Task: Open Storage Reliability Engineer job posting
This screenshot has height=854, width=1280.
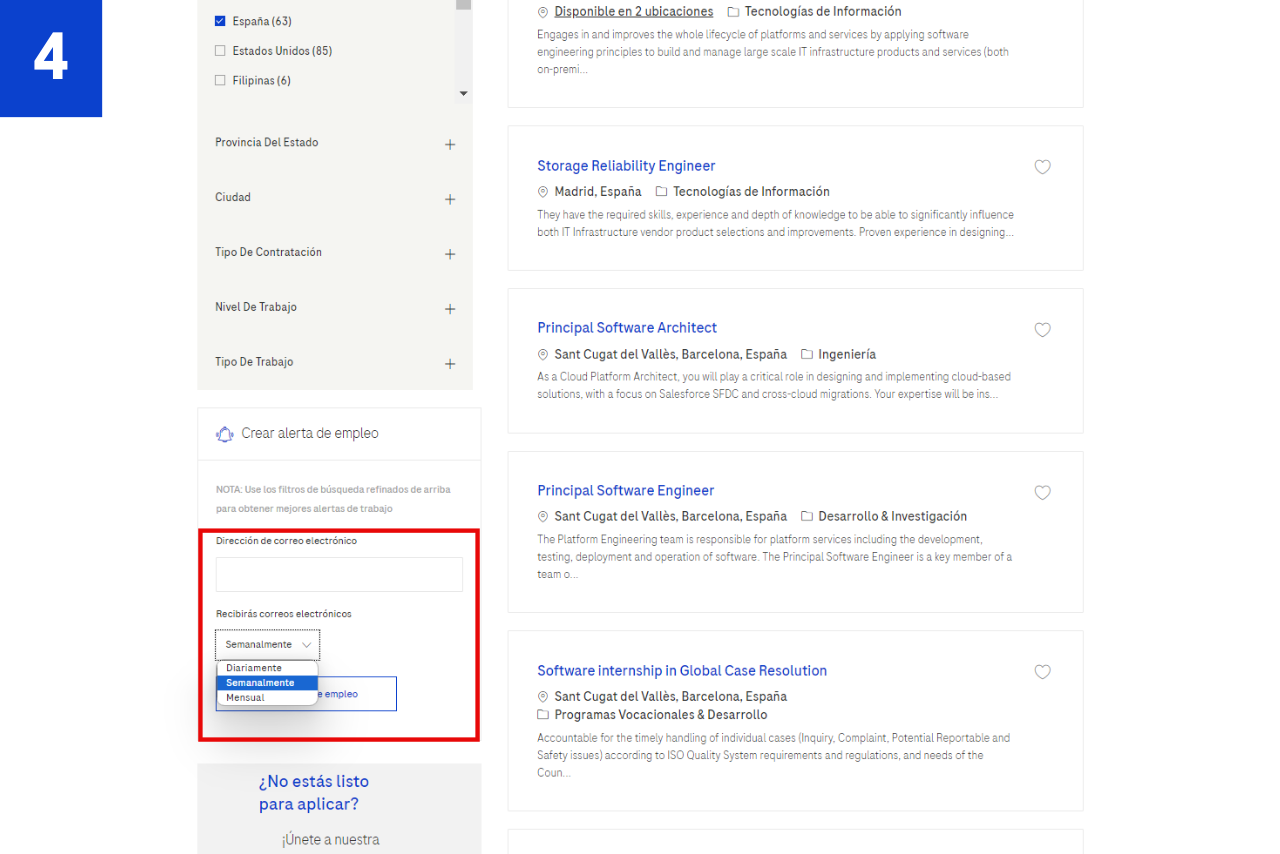Action: pyautogui.click(x=626, y=166)
